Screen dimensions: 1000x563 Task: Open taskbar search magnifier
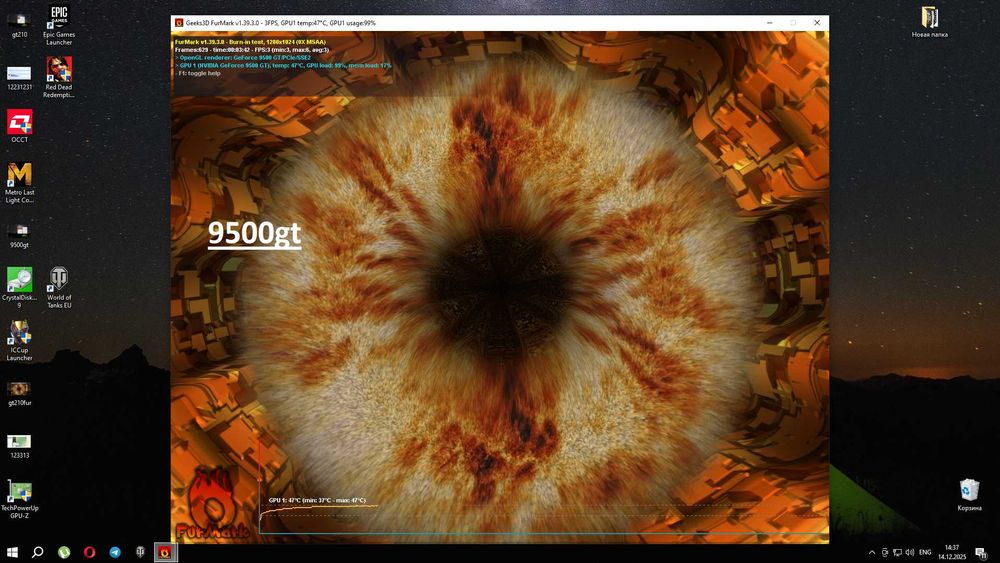(x=38, y=552)
